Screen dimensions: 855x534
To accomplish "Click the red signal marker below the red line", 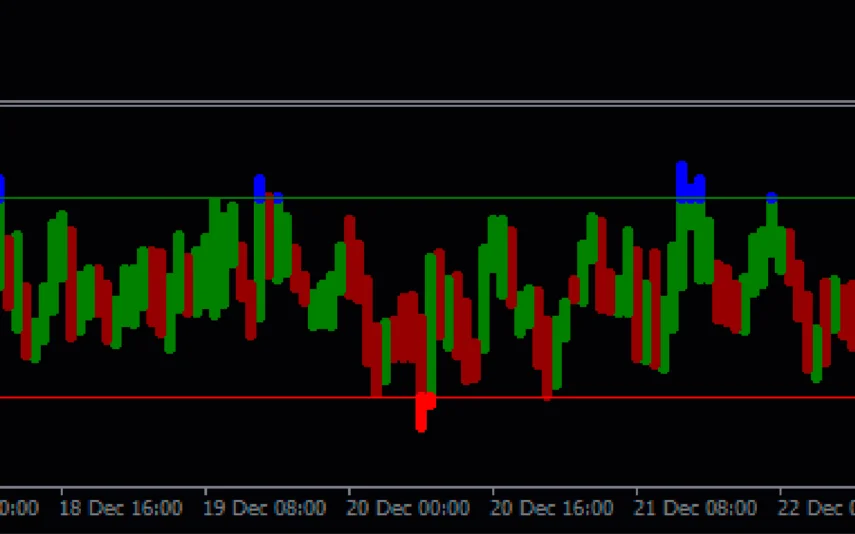I will 423,409.
